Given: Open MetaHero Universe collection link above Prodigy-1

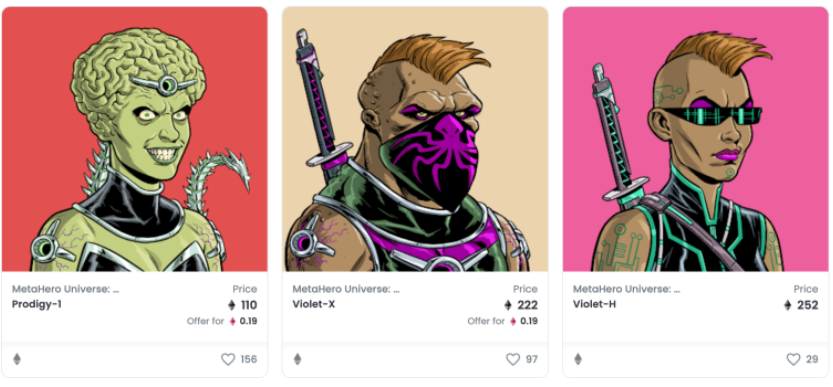Looking at the screenshot, I should [65, 289].
